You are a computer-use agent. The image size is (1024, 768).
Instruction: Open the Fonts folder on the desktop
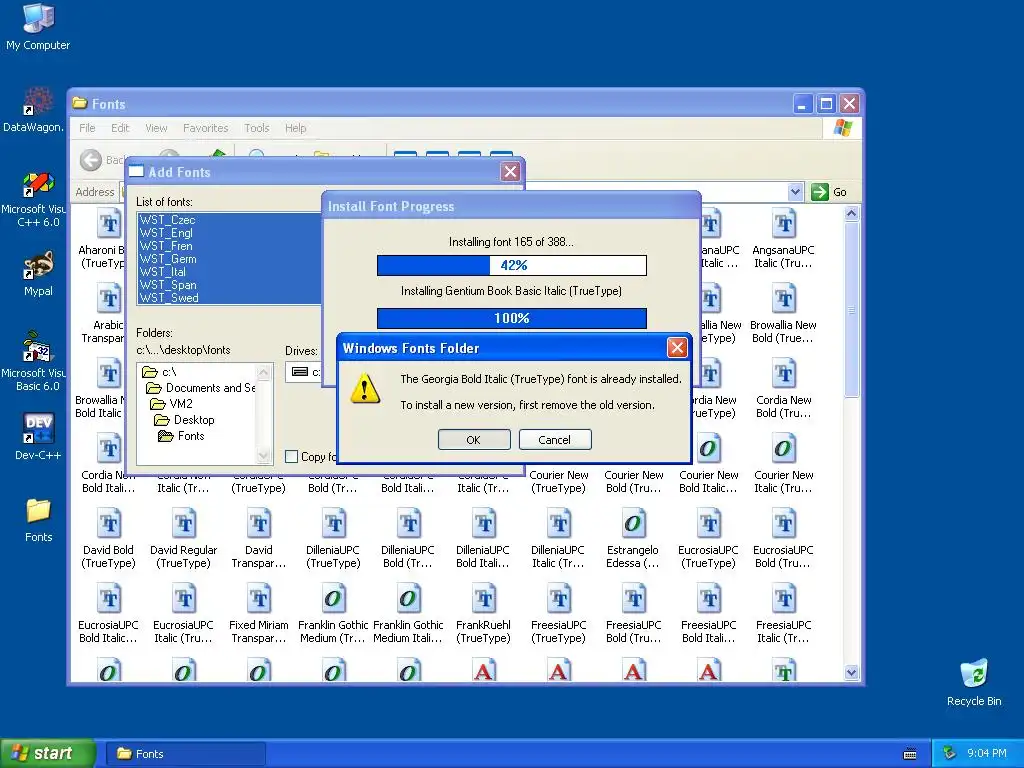coord(38,520)
